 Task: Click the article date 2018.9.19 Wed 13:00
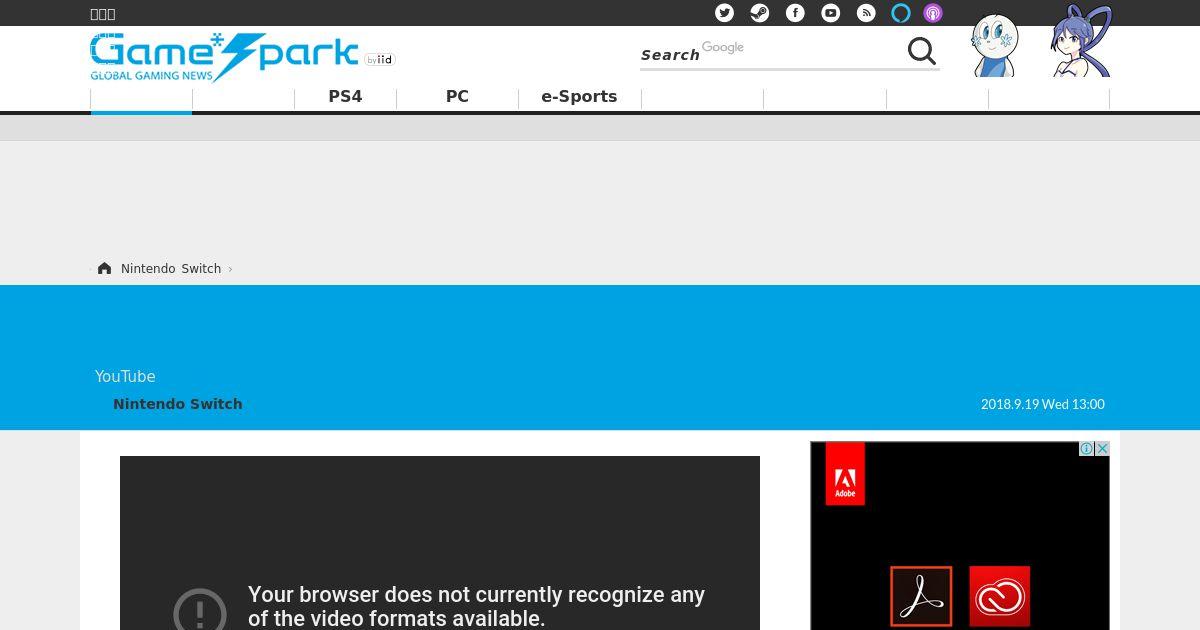point(1043,405)
